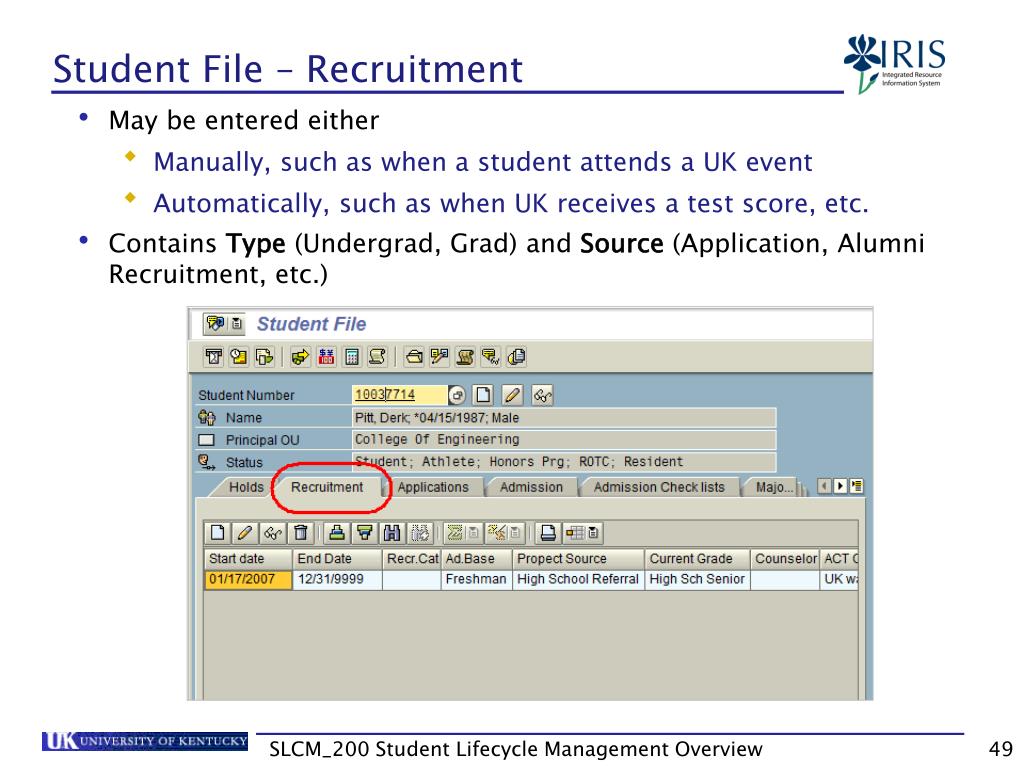Screen dimensions: 1024x768
Task: Click the subtotals icon in grid toolbar
Action: (498, 533)
